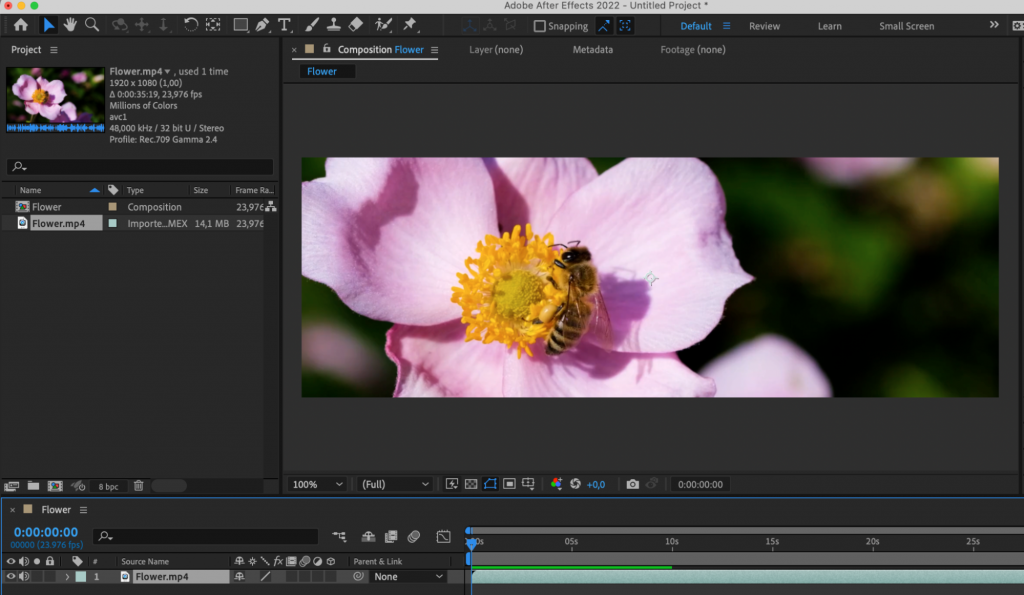
Task: Select the Brush tool
Action: pos(311,25)
